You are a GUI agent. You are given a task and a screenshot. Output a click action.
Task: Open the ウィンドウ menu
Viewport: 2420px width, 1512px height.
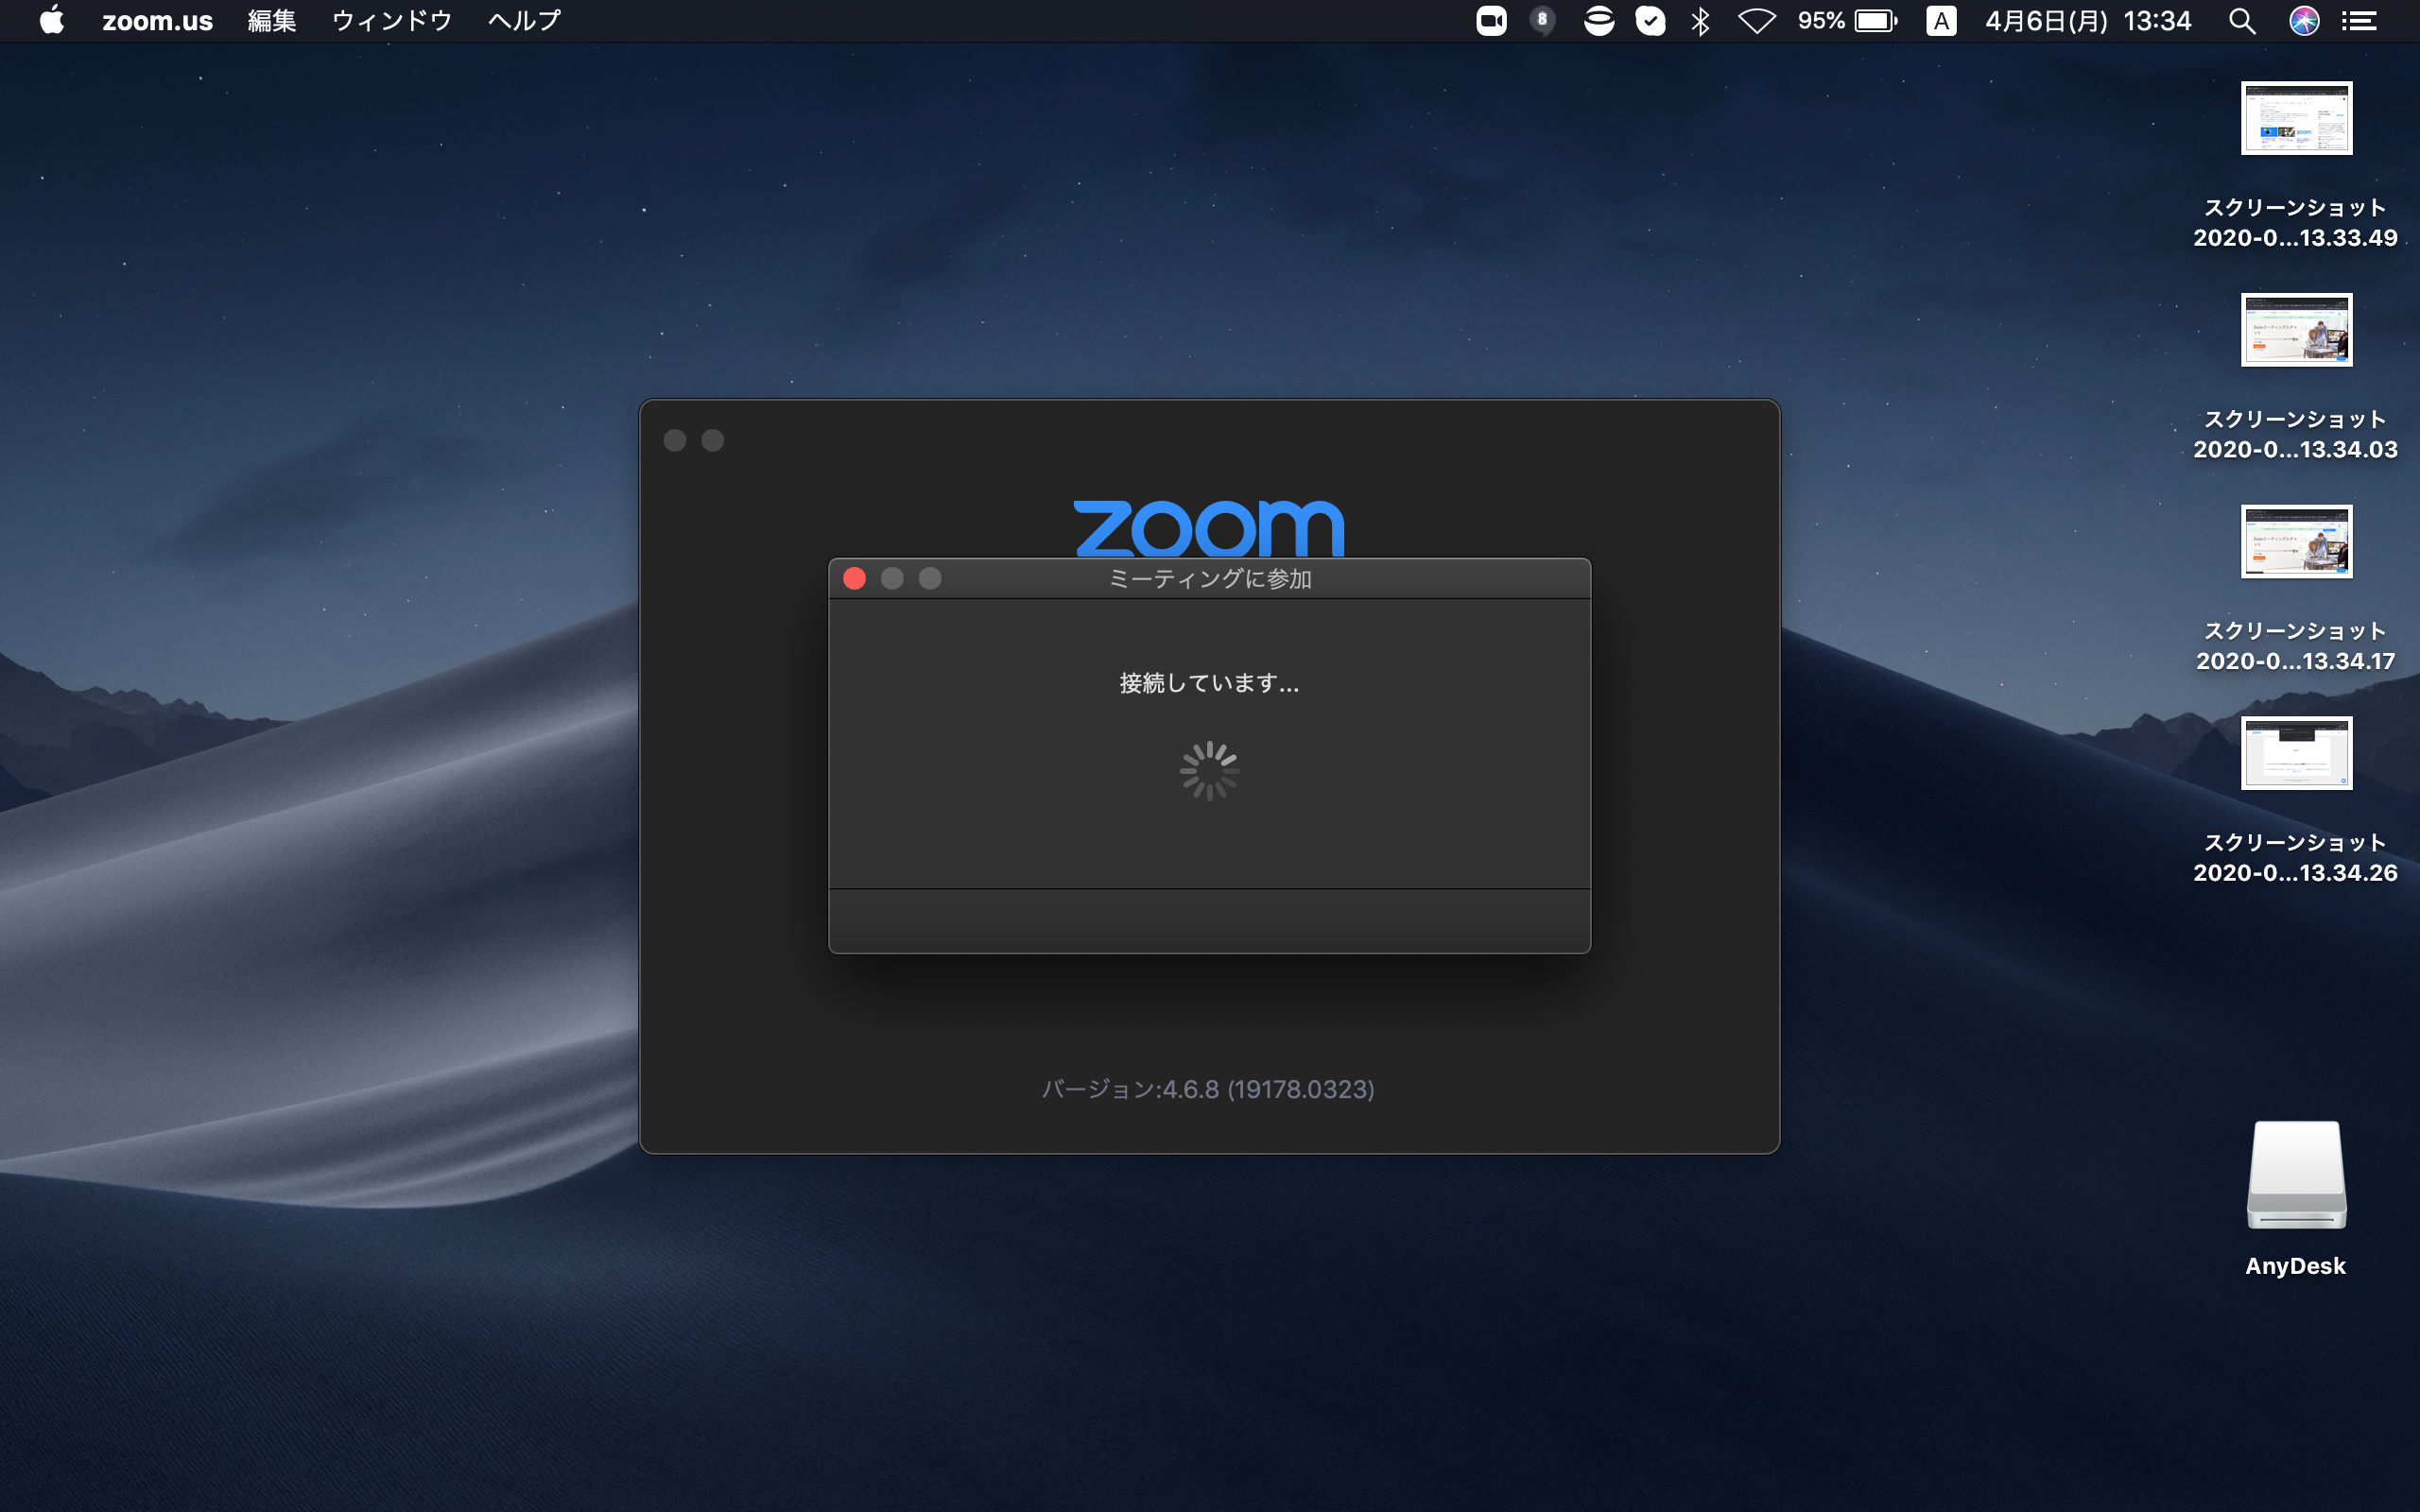[392, 21]
